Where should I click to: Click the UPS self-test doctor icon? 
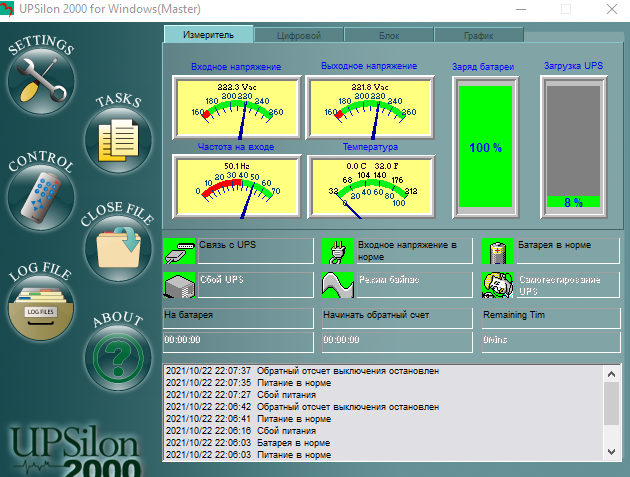point(497,285)
